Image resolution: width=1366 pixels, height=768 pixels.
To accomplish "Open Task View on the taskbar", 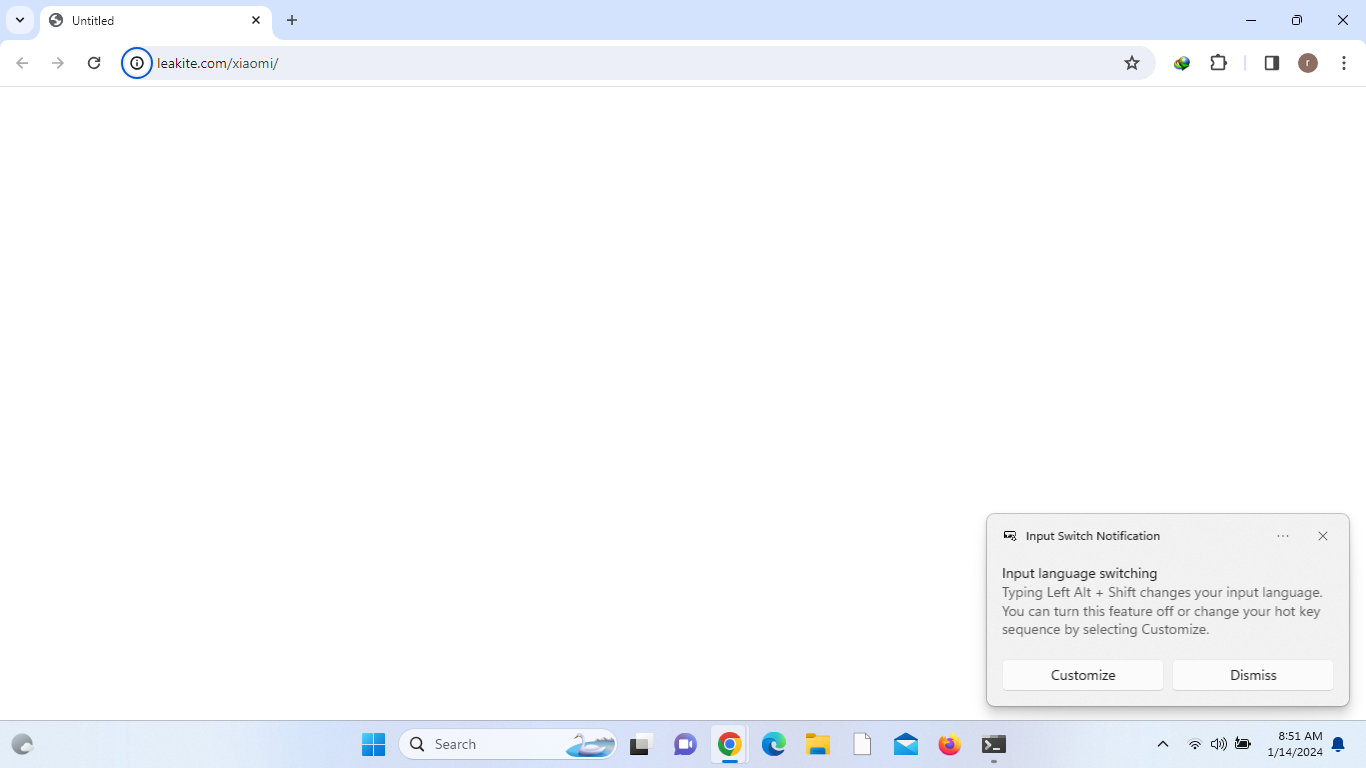I will [x=640, y=744].
